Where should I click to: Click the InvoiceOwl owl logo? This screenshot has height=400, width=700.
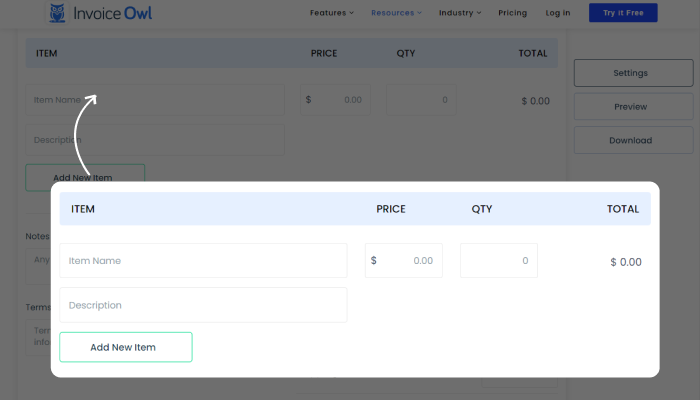(x=59, y=13)
